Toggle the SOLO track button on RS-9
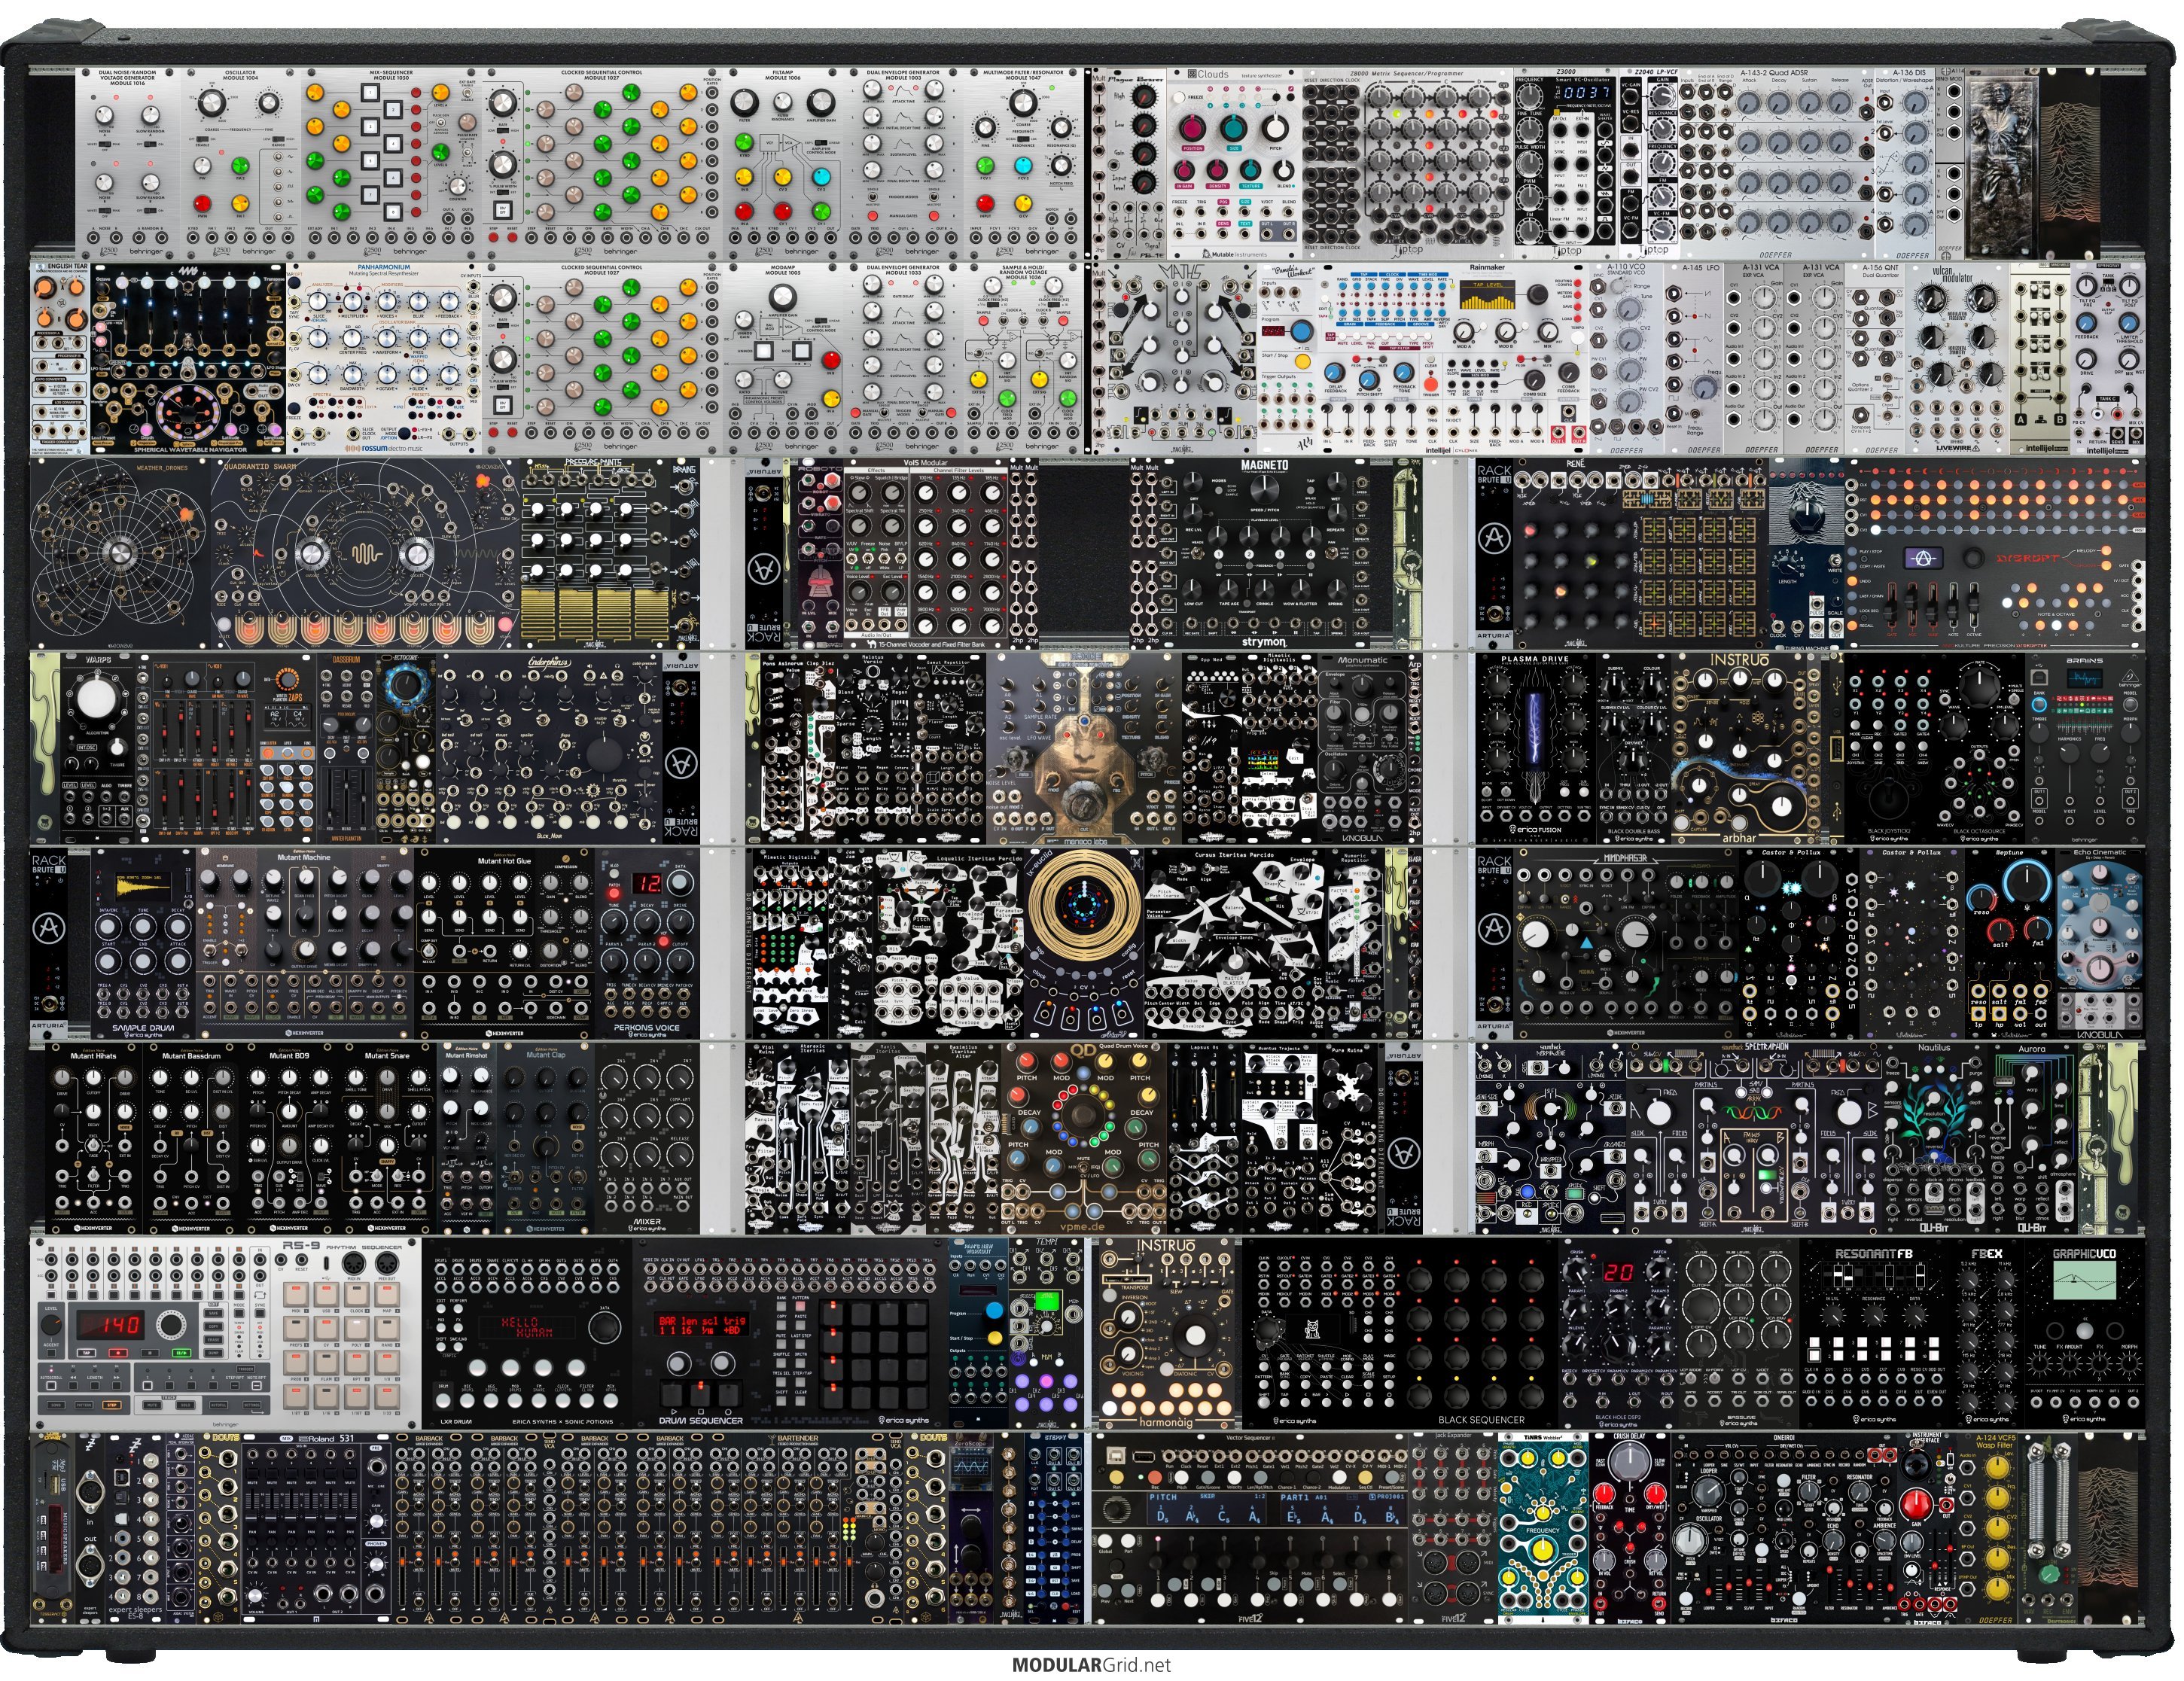 186,1406
